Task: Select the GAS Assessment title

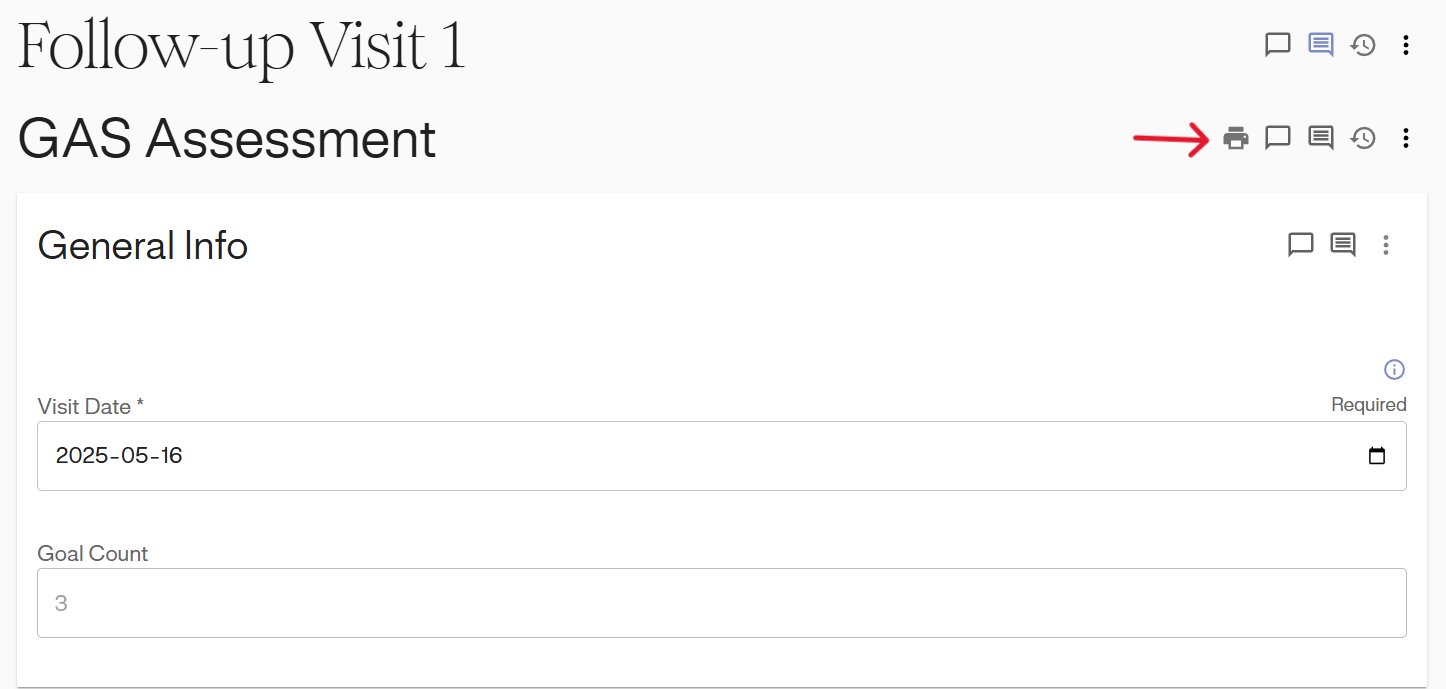Action: pos(227,139)
